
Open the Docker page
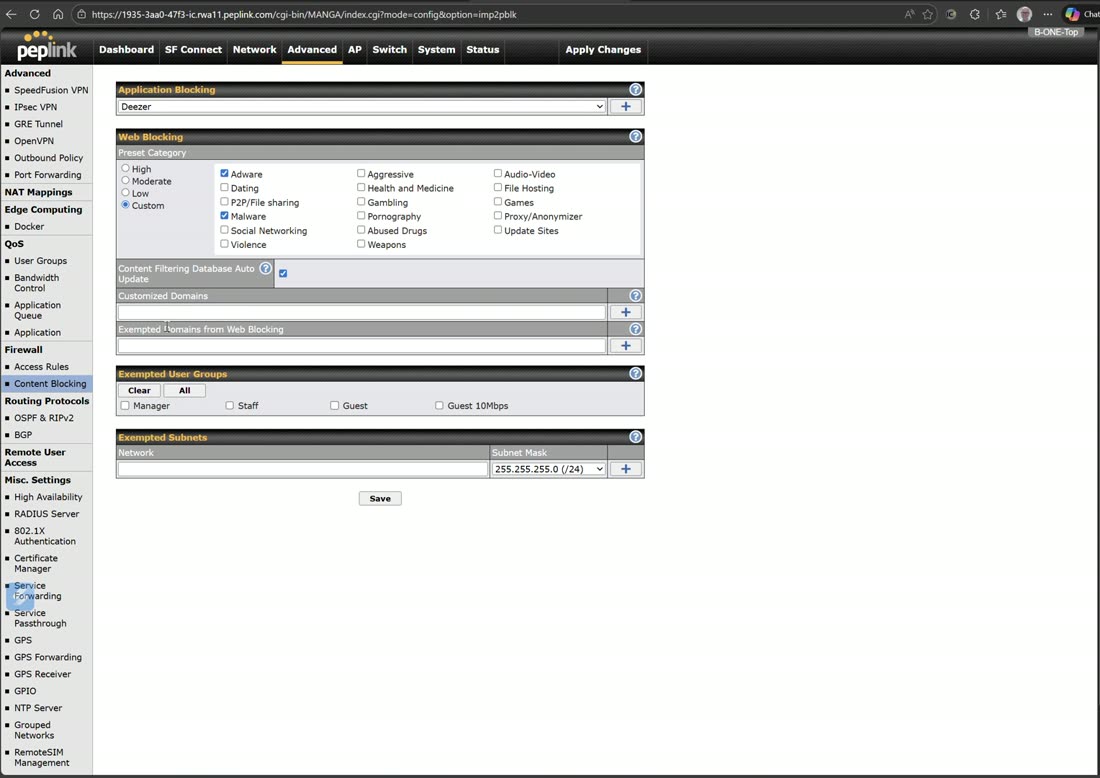point(29,227)
